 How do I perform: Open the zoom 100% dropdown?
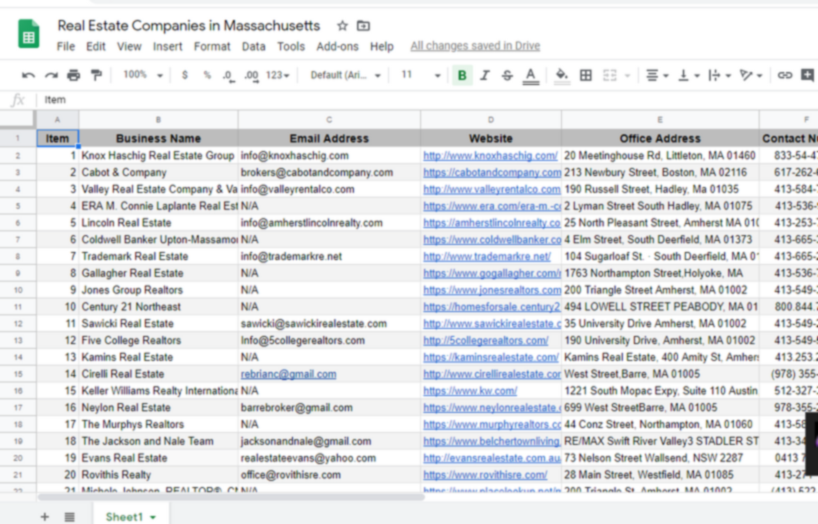[x=142, y=75]
